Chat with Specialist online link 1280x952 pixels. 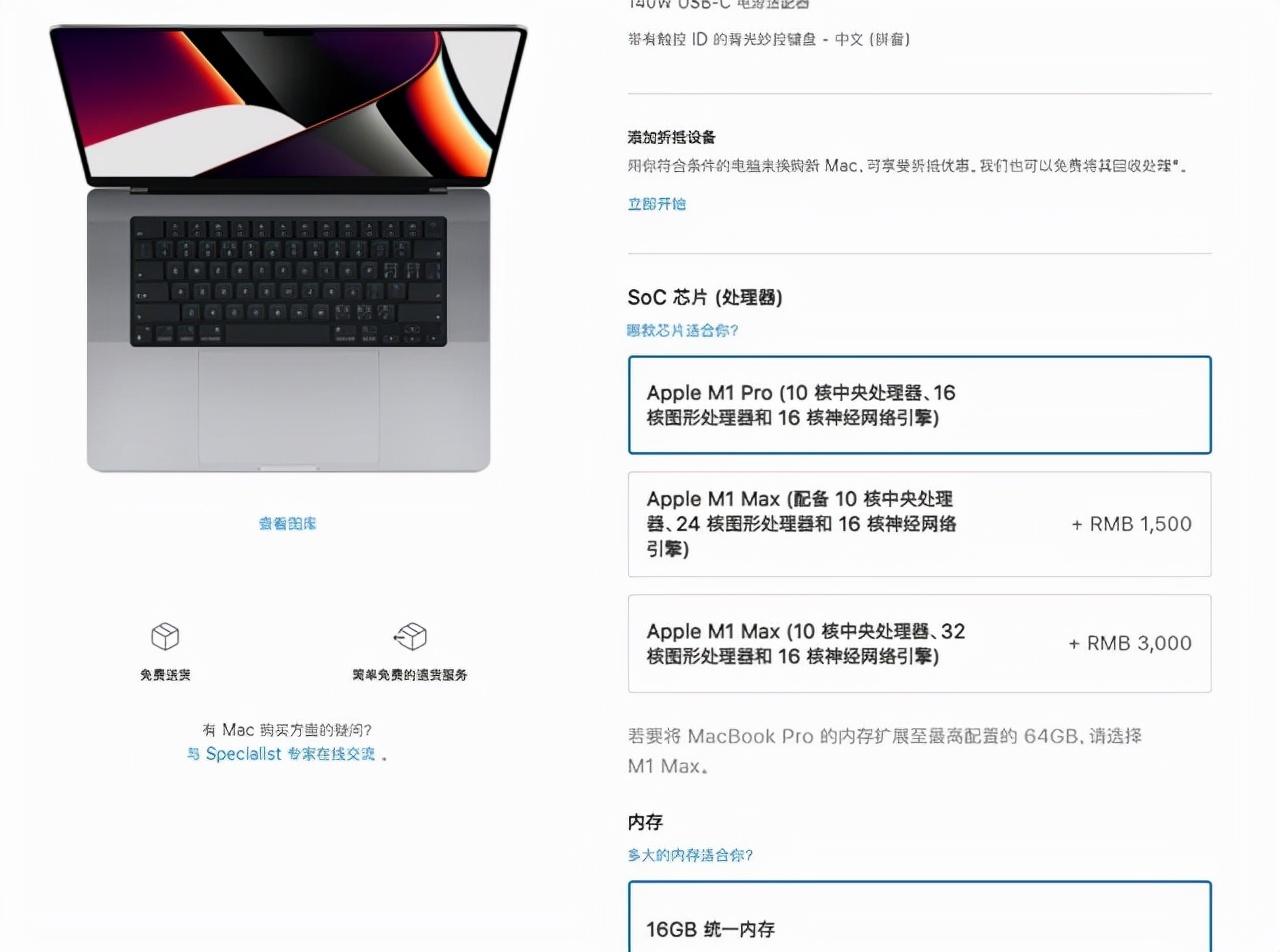(x=281, y=754)
